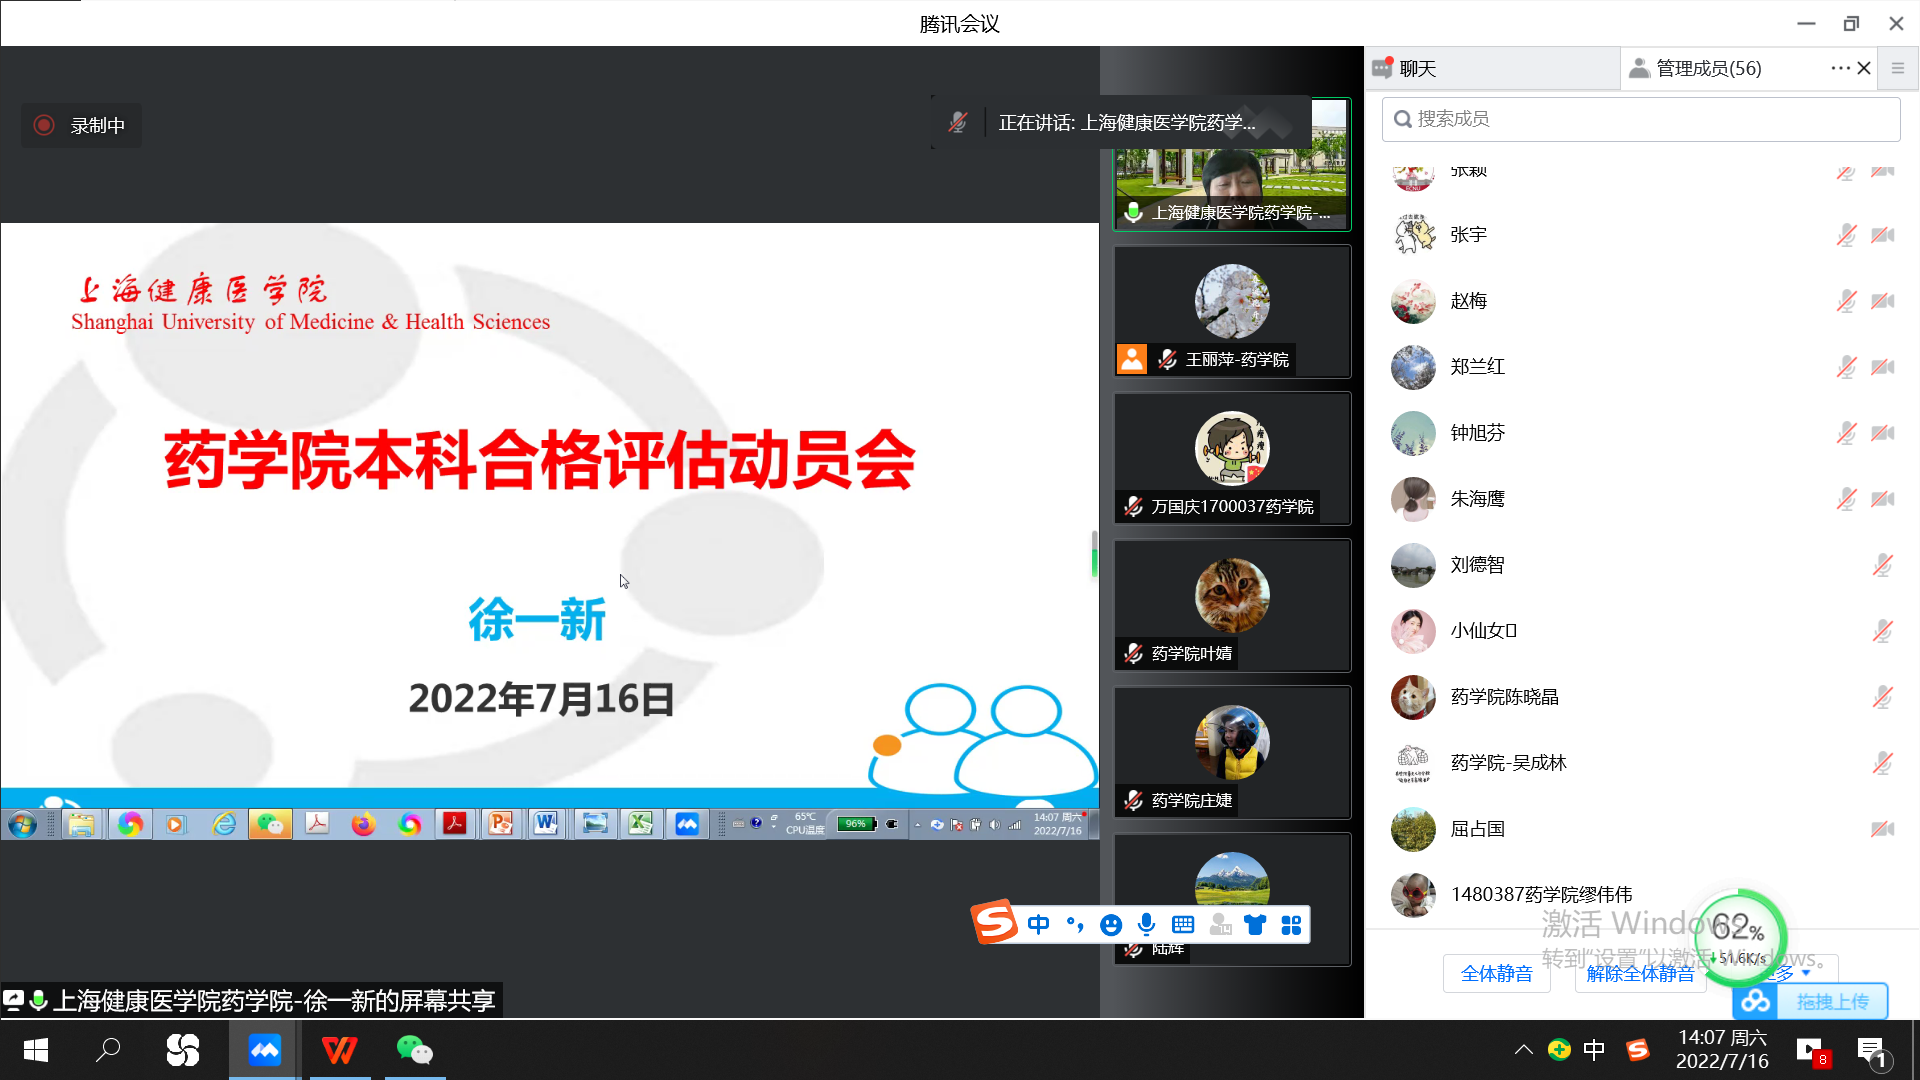Viewport: 1920px width, 1080px height.
Task: Switch to 管理成员(56) tab
Action: pos(1707,68)
